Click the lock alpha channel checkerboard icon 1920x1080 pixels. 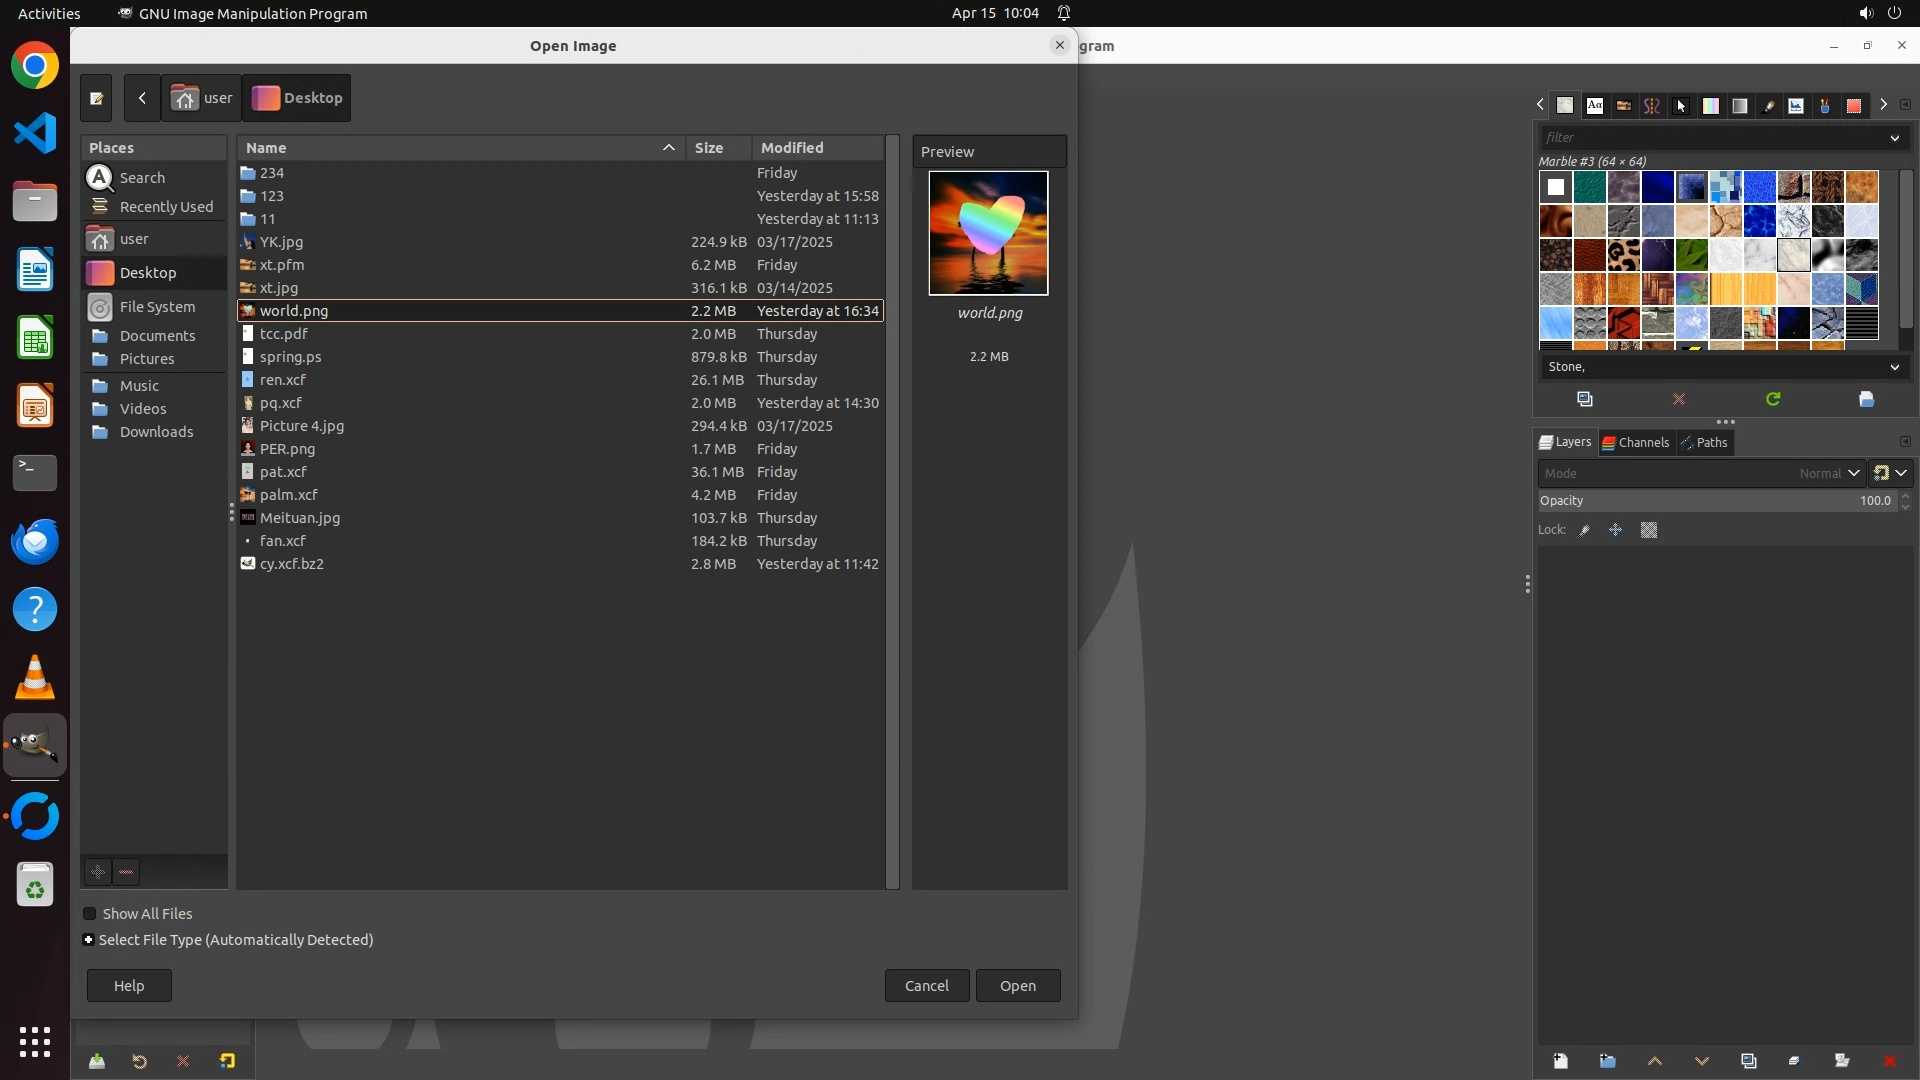pos(1649,531)
